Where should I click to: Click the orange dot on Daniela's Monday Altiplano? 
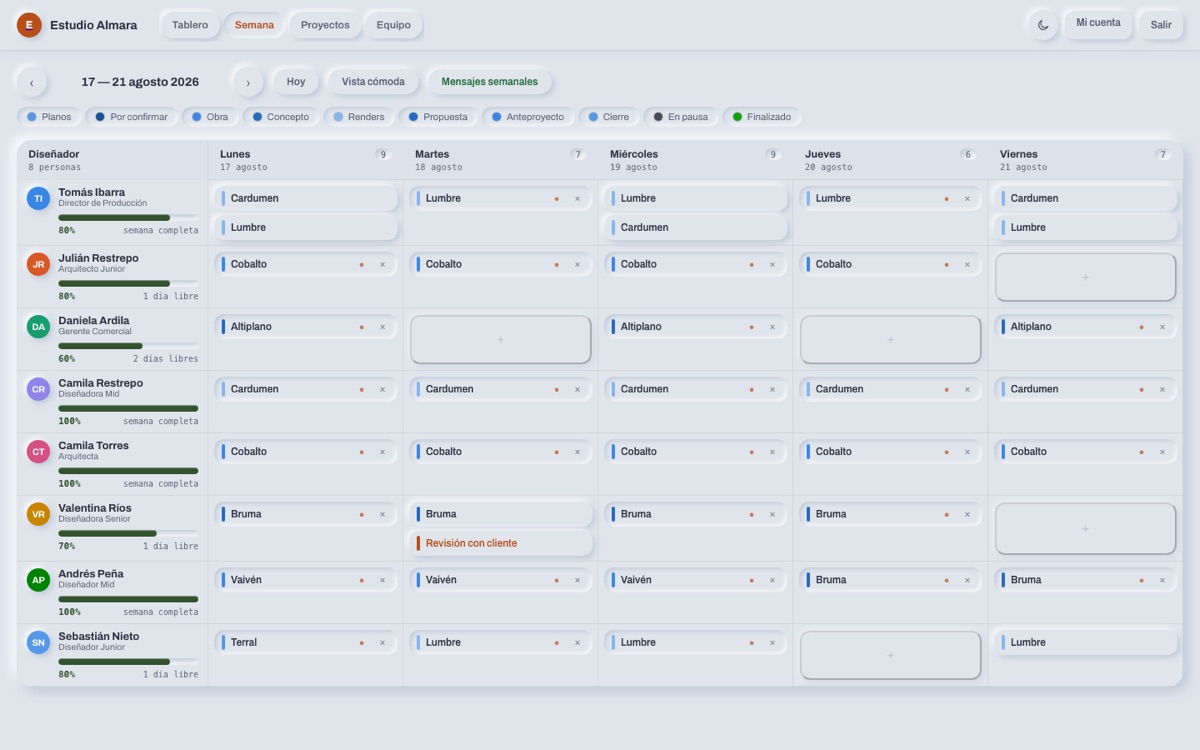point(362,327)
